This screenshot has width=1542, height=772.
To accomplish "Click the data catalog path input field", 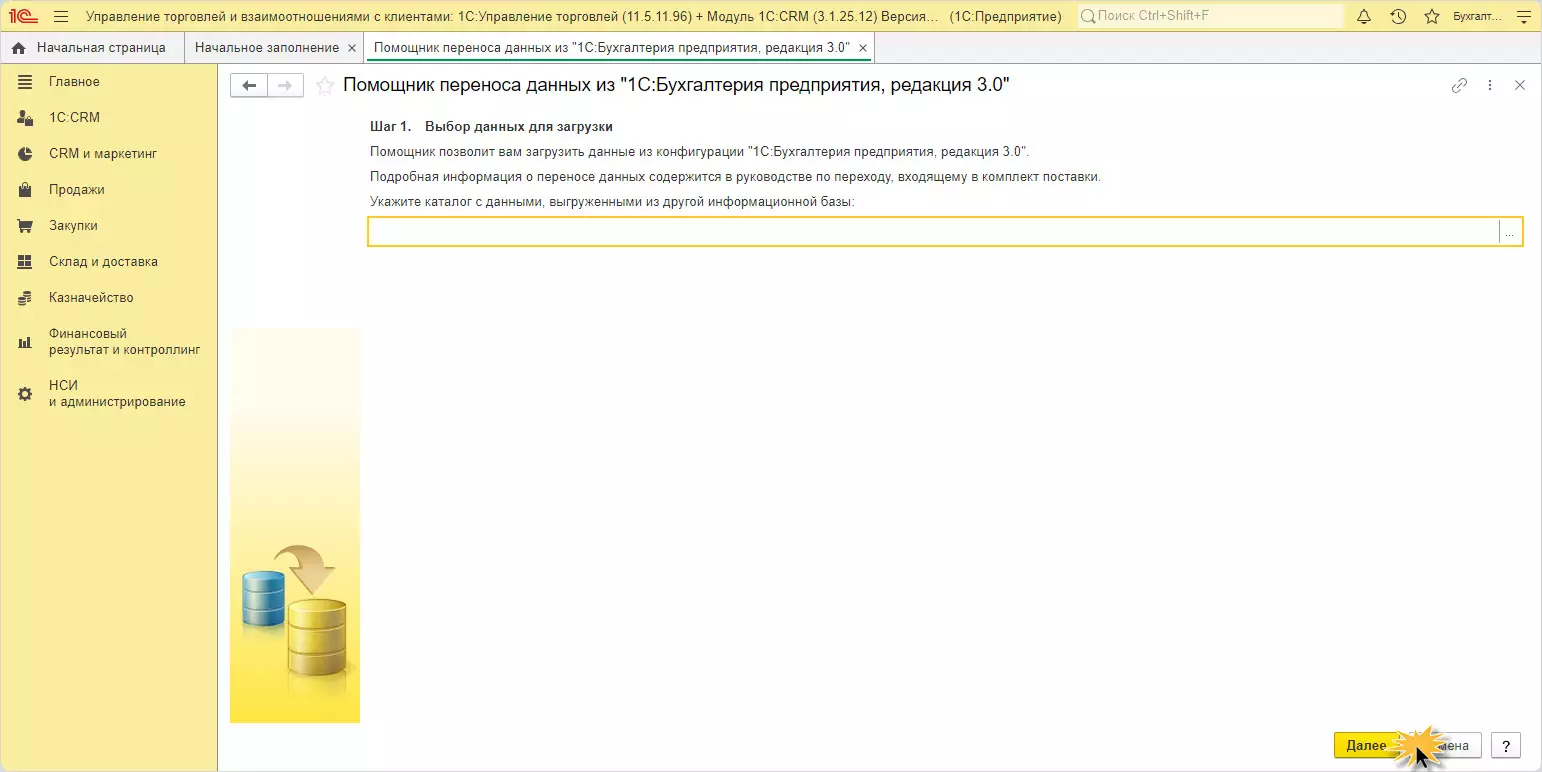I will pos(934,232).
